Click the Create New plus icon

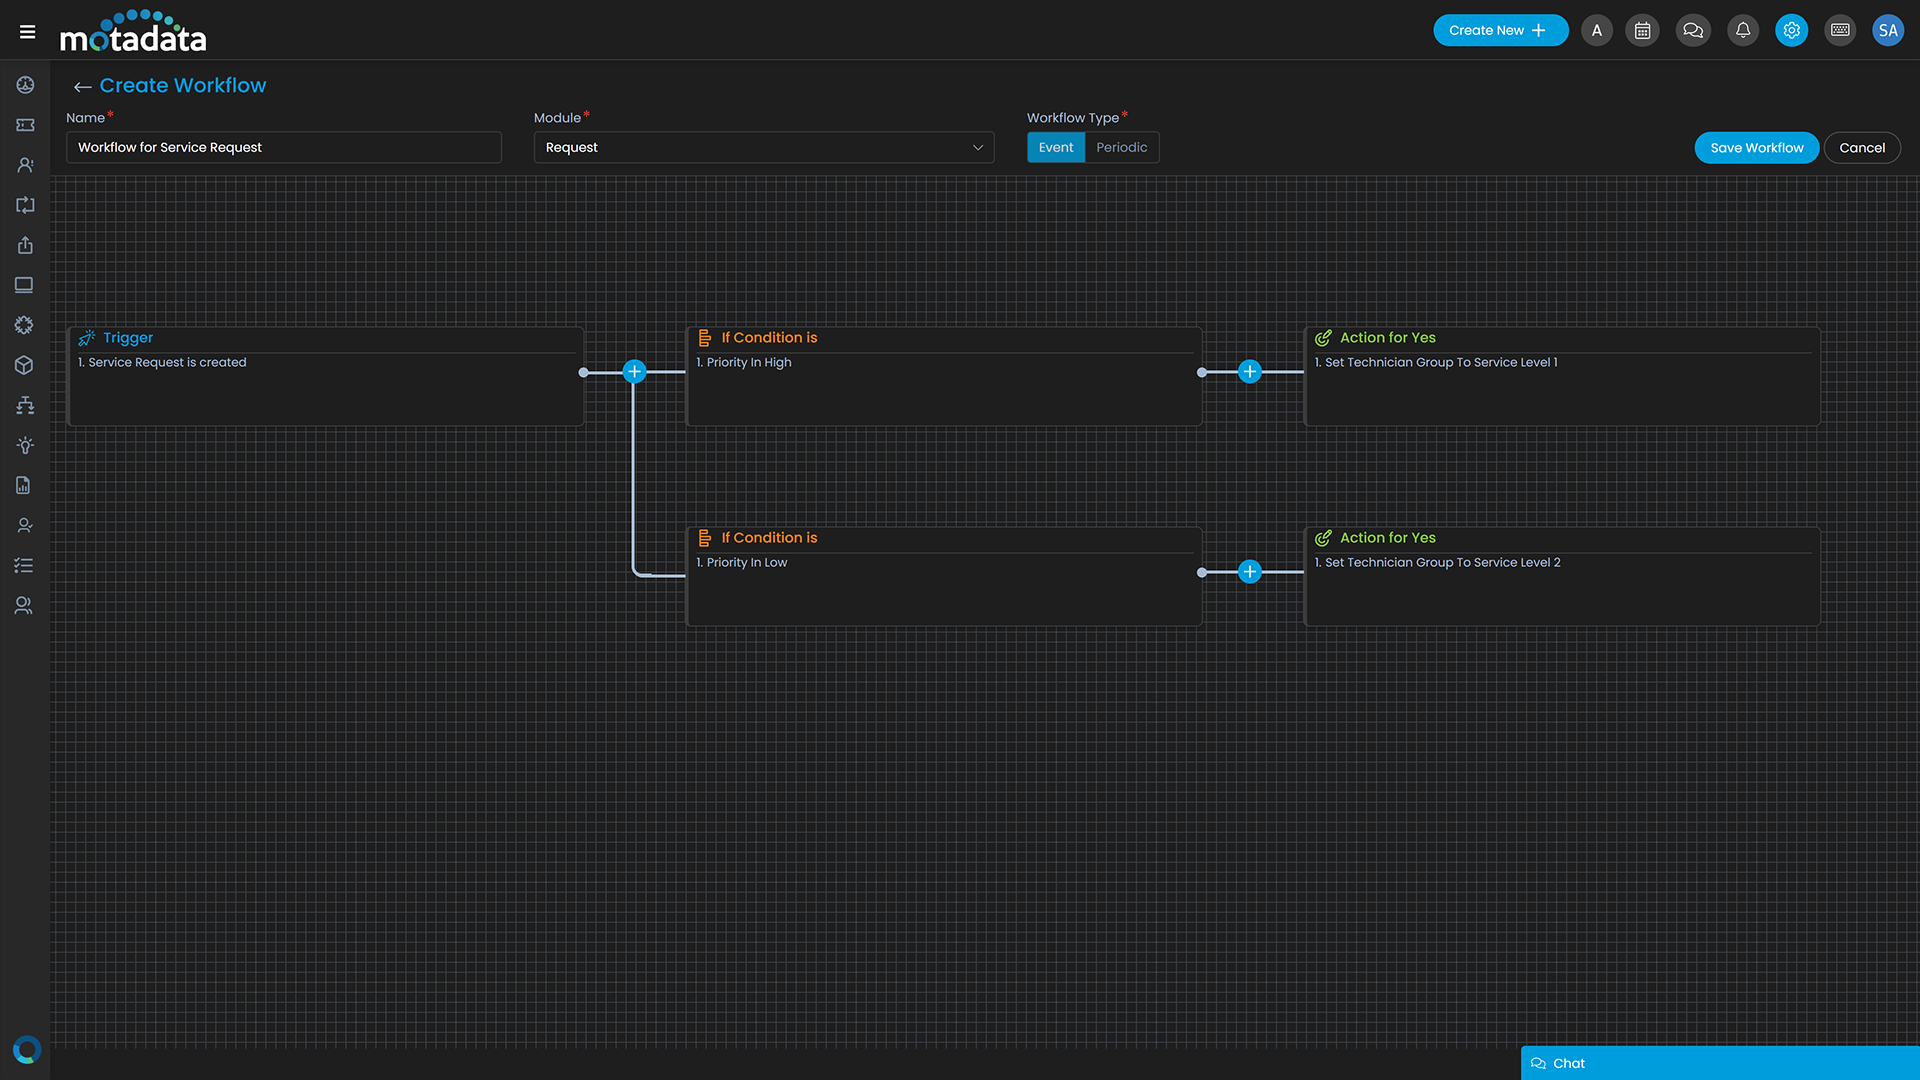(1540, 29)
